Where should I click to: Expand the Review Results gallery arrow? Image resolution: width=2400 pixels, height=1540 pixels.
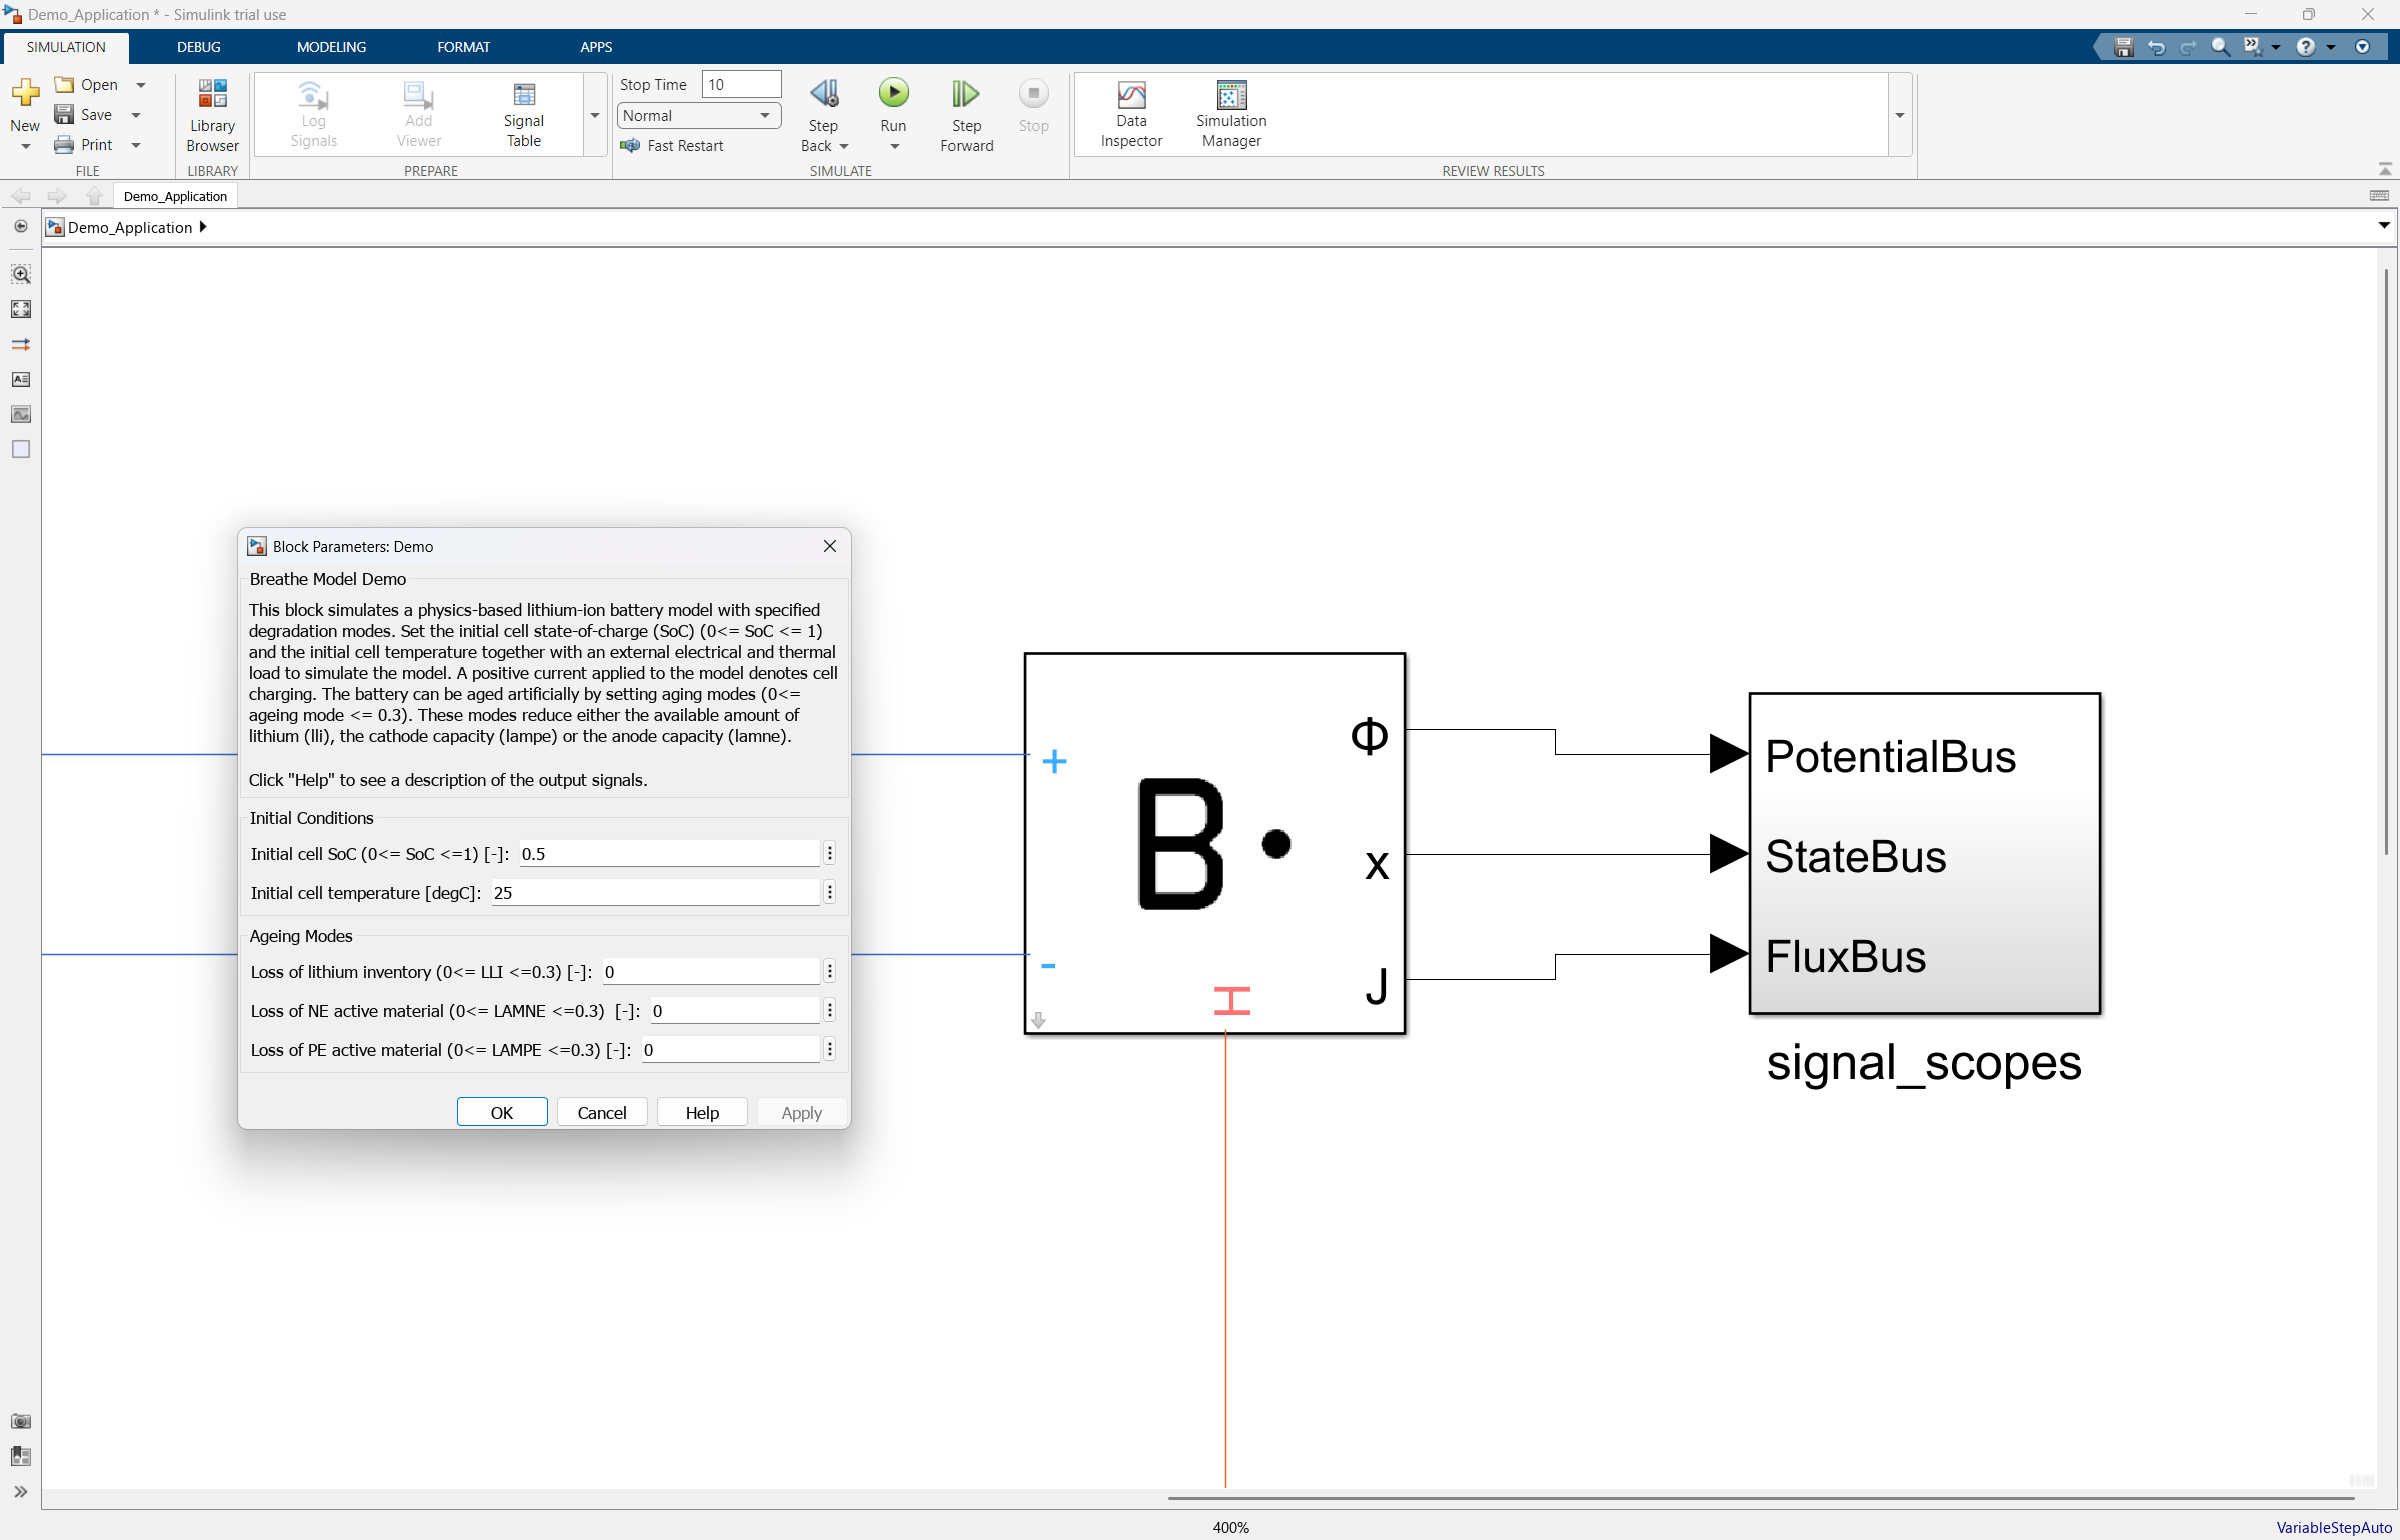(1899, 115)
